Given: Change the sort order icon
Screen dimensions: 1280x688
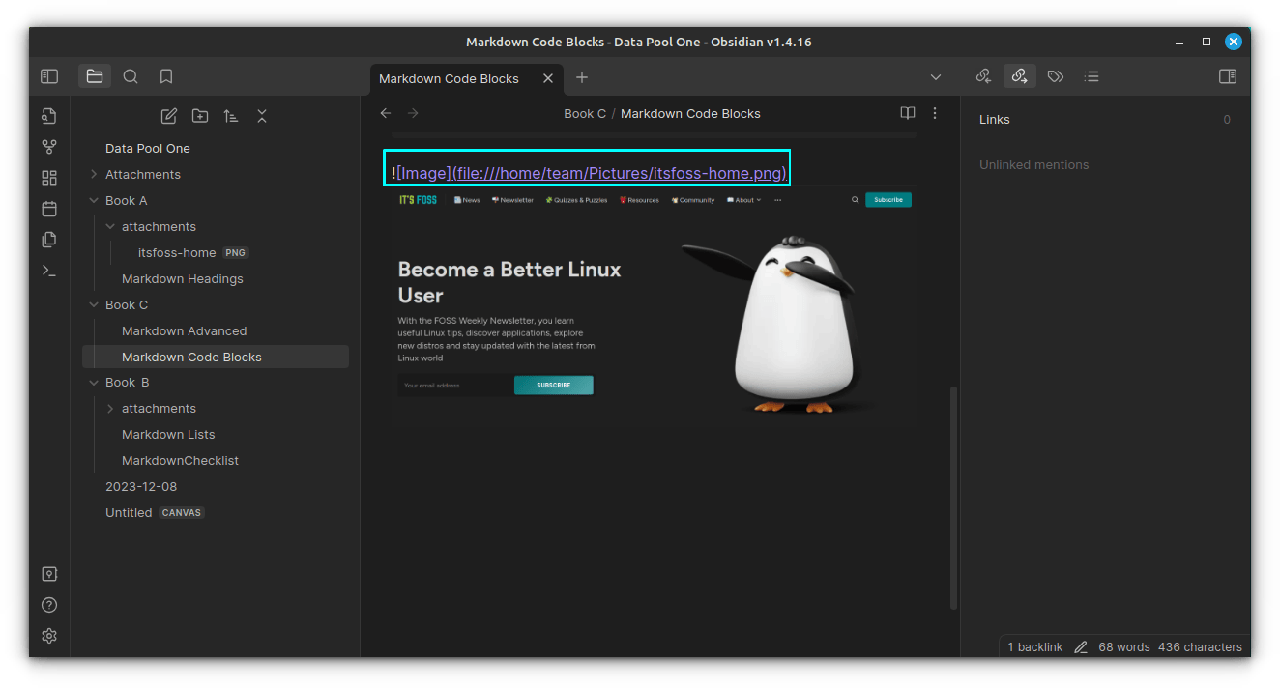Looking at the screenshot, I should tap(231, 116).
